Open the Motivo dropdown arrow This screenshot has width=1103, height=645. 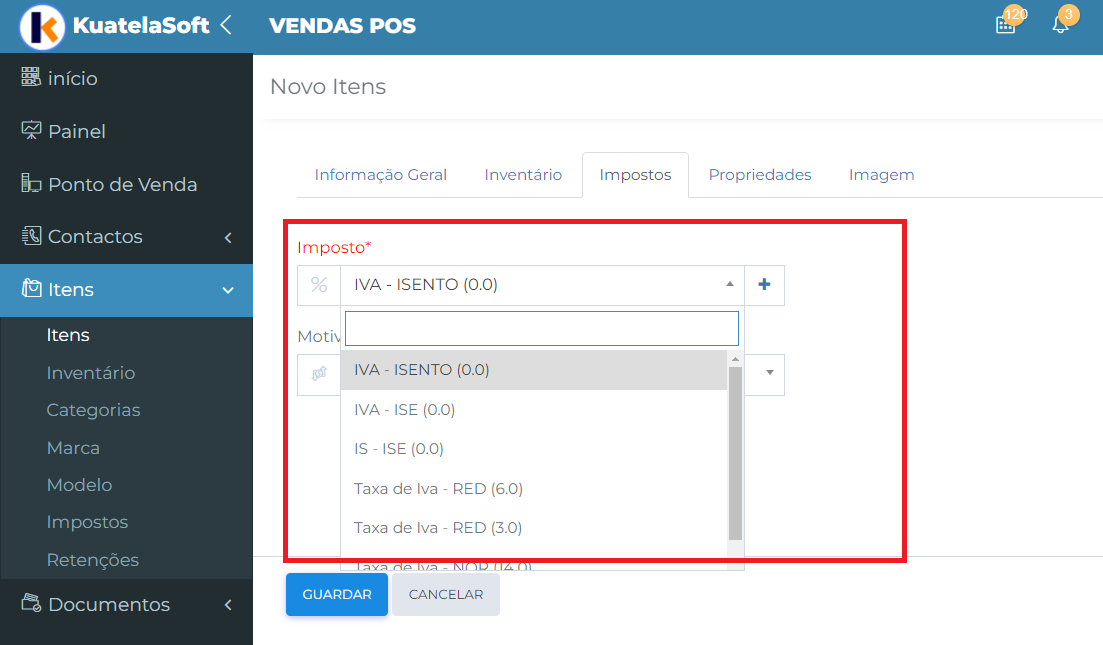[769, 373]
